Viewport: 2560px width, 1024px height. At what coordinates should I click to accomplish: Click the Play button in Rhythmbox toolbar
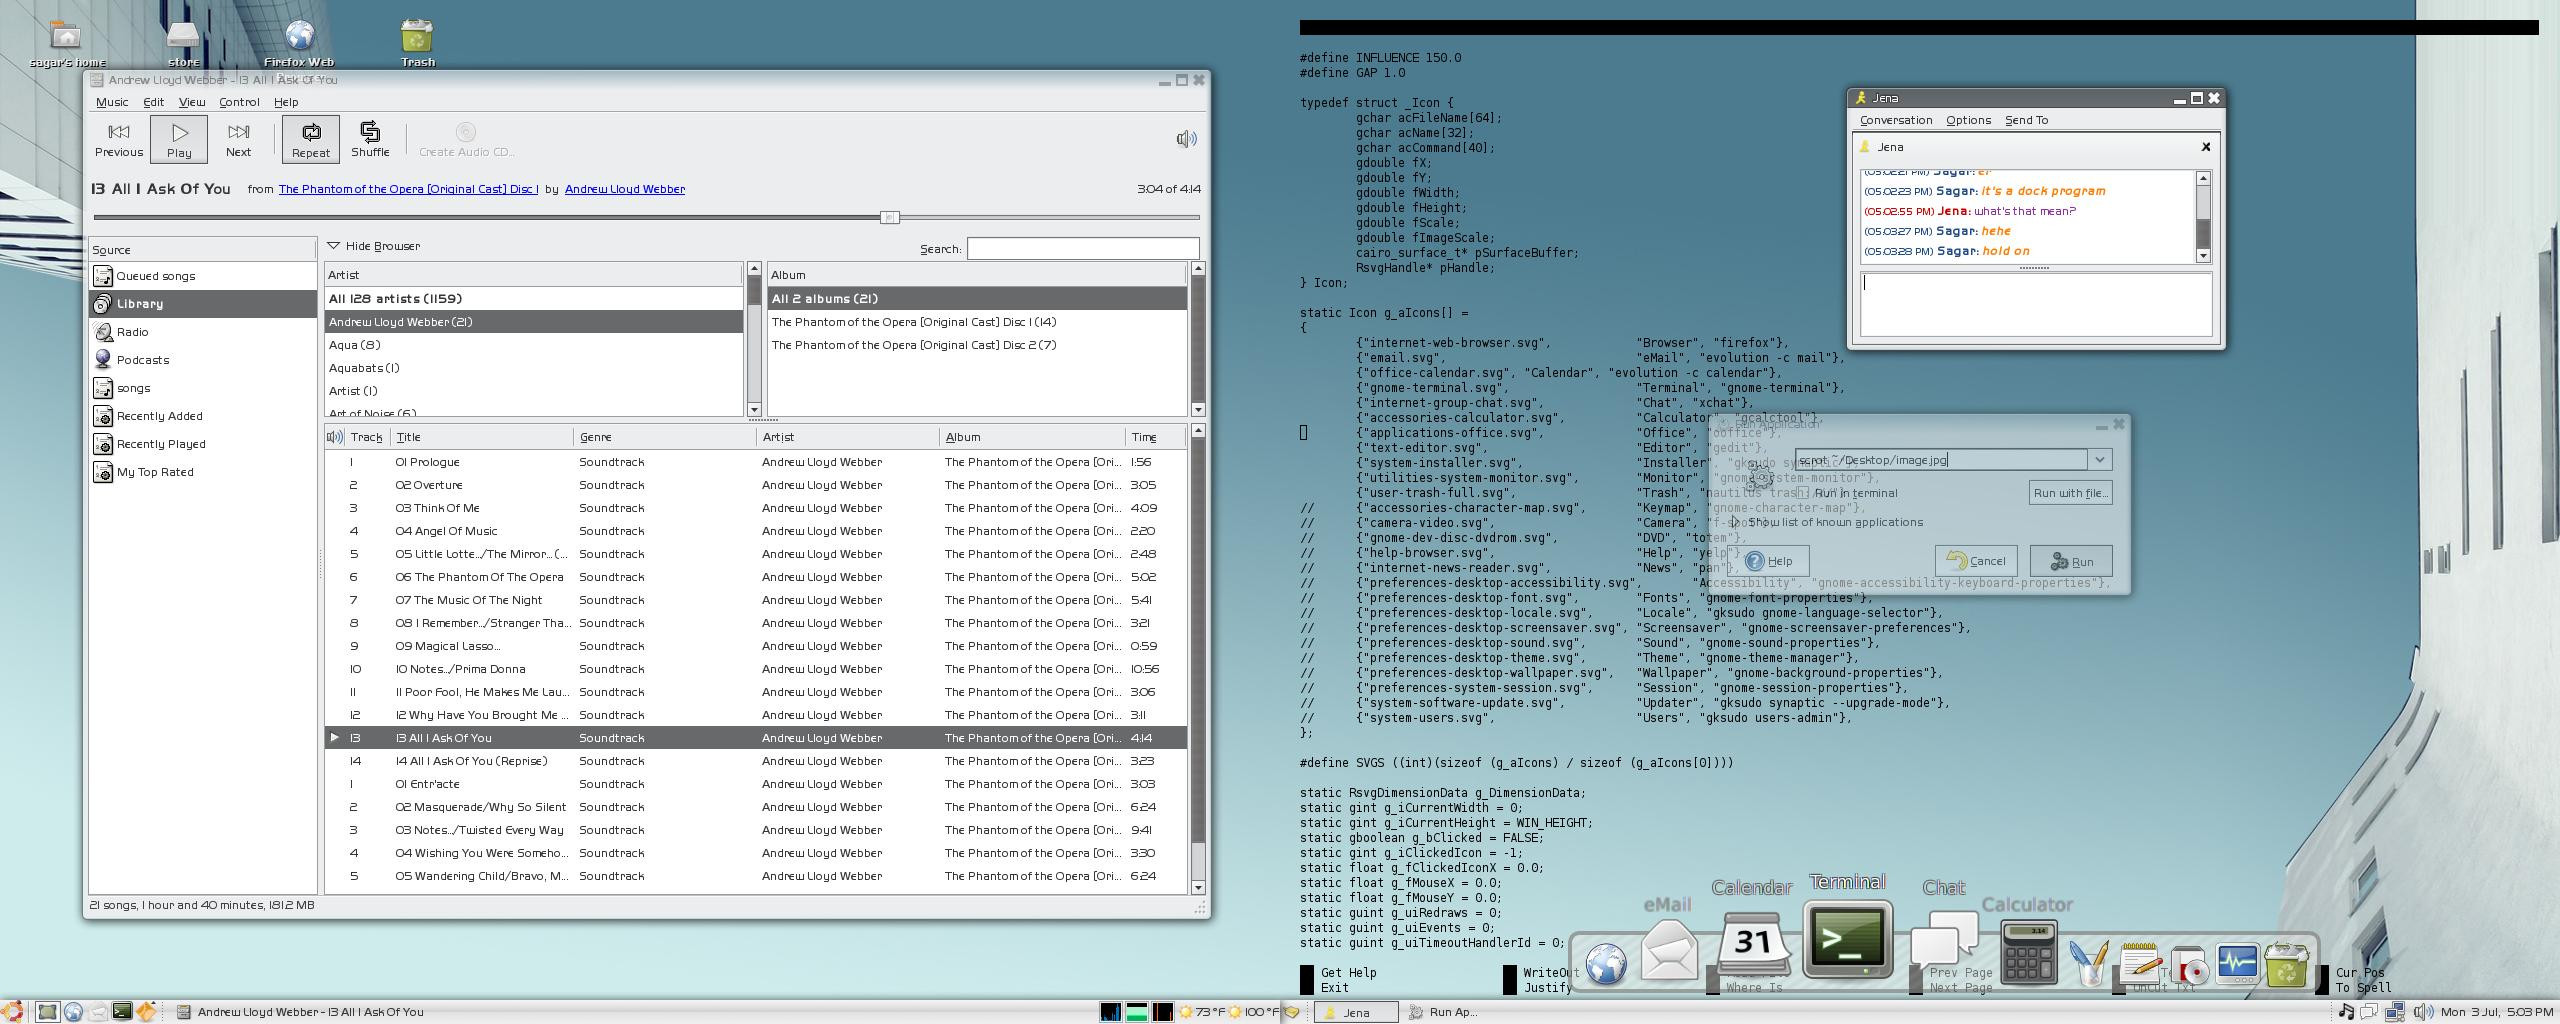[179, 139]
